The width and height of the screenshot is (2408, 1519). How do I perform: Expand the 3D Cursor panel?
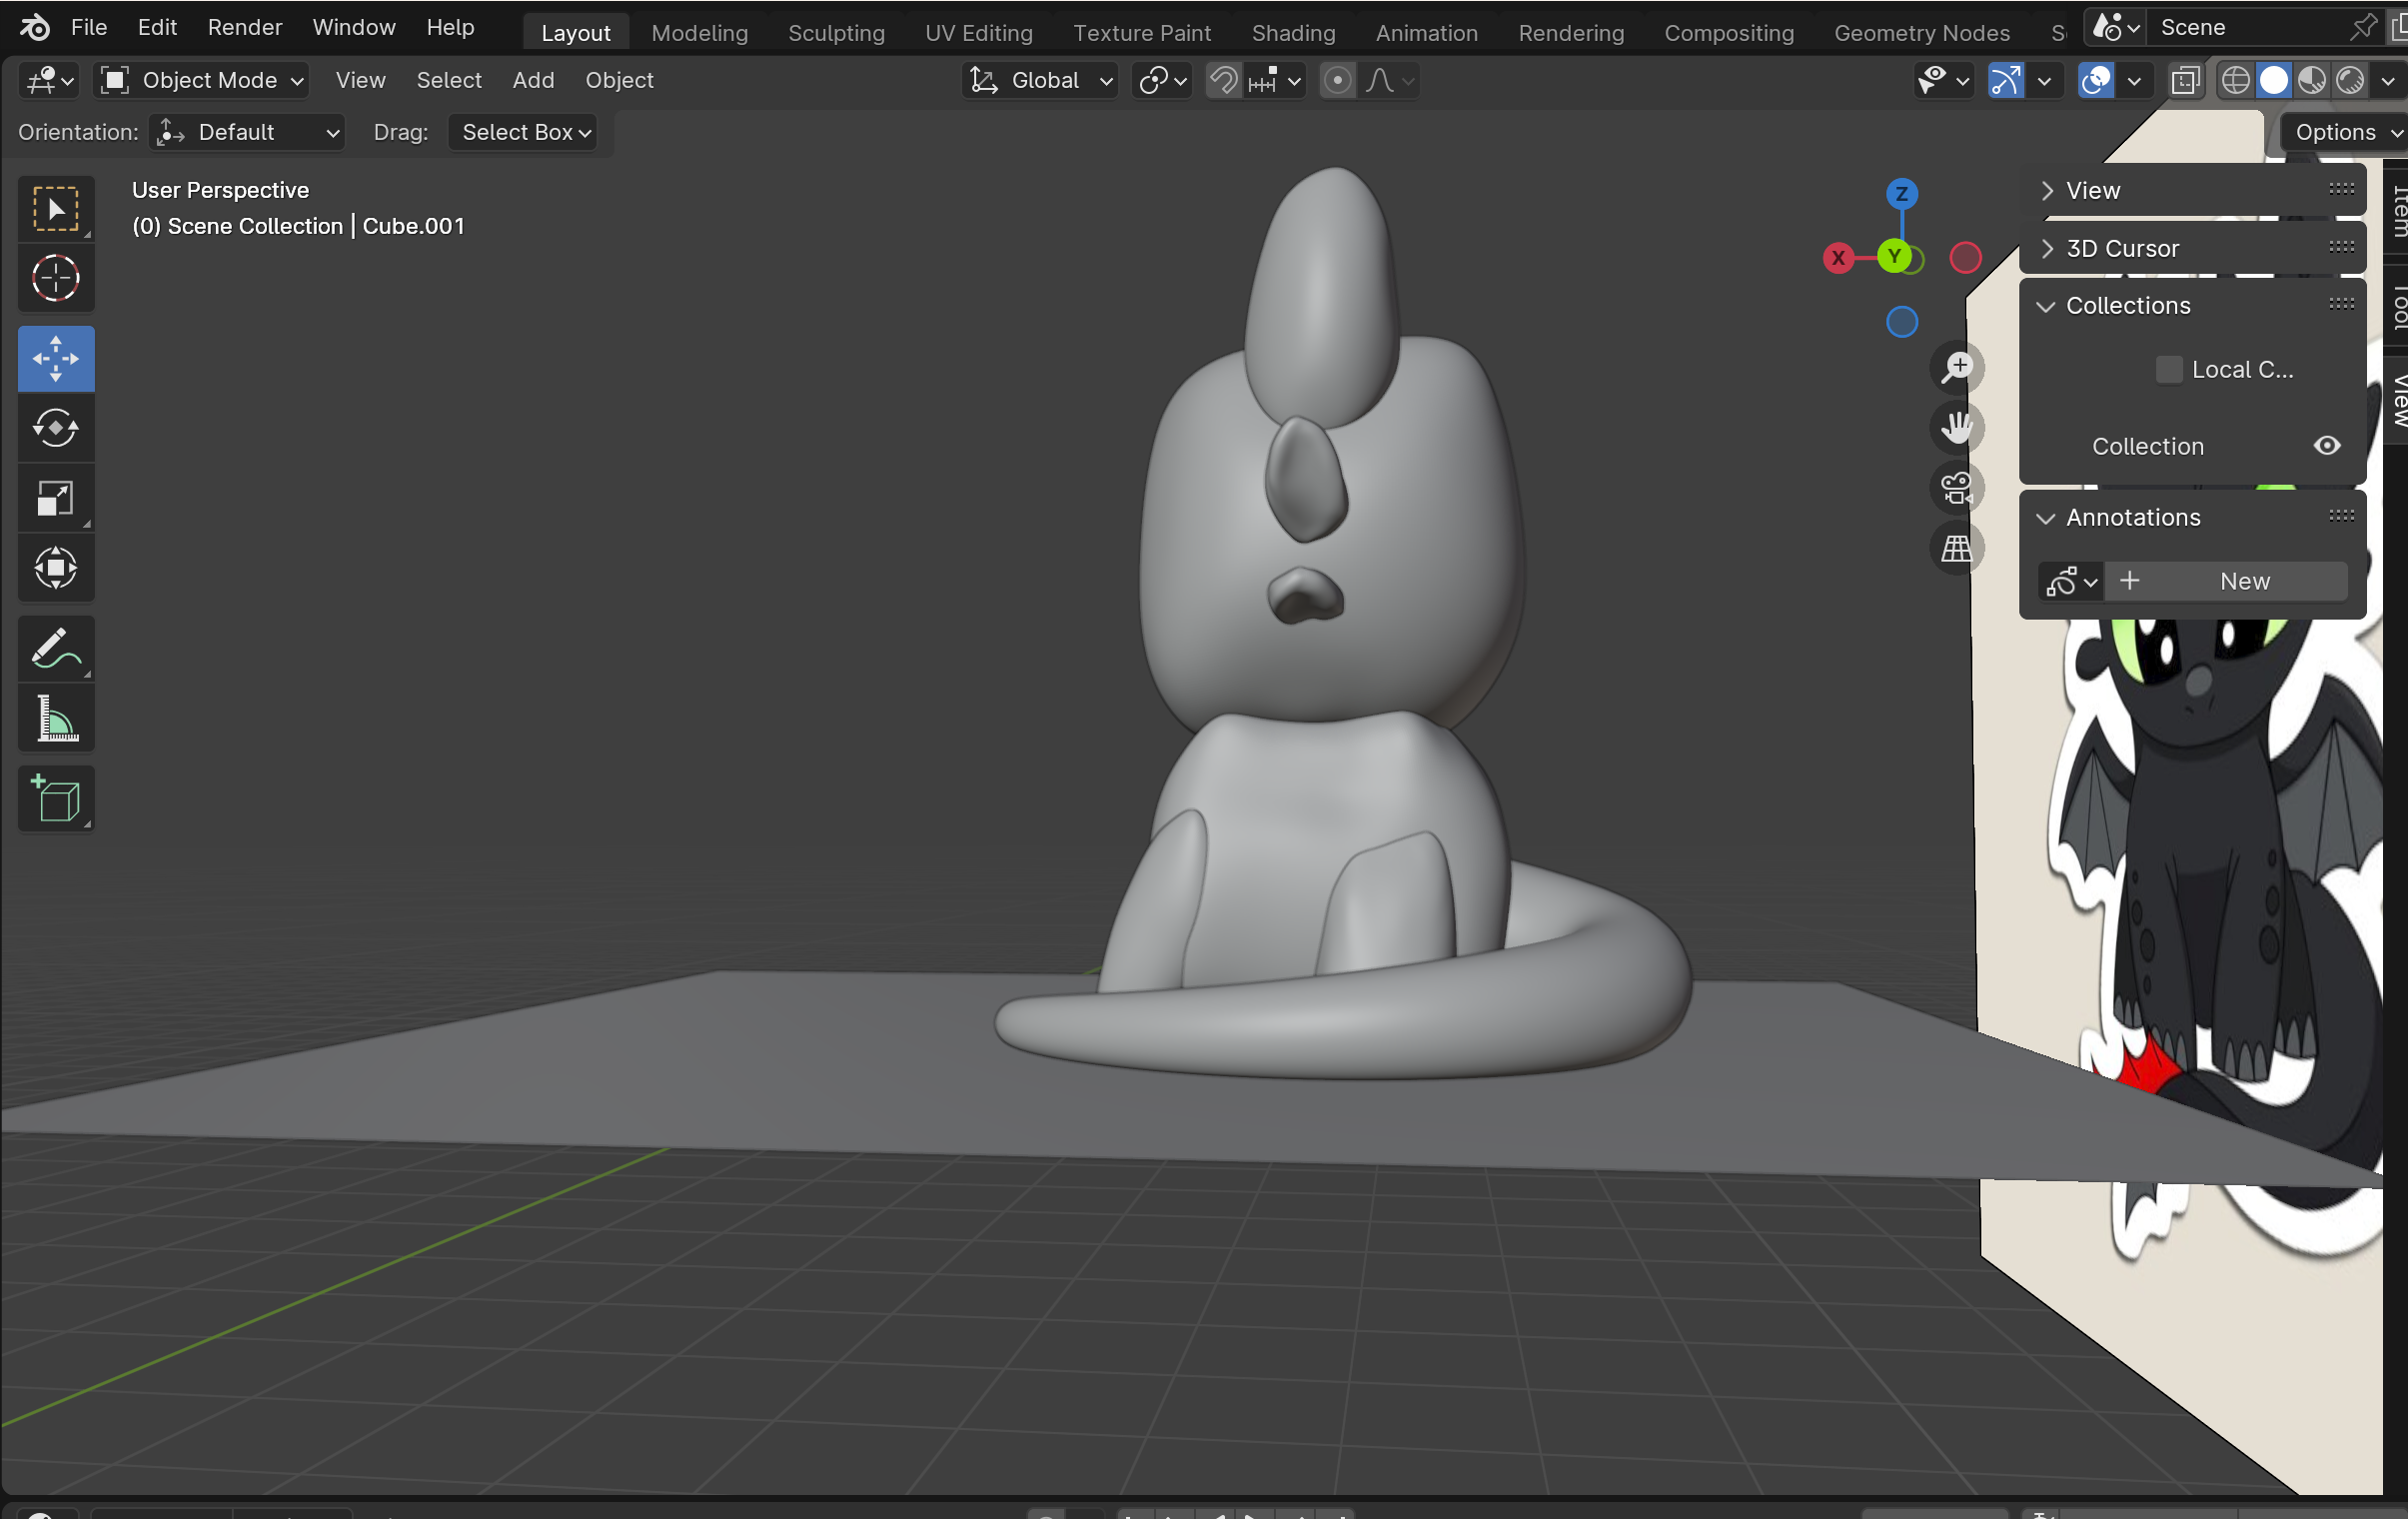pyautogui.click(x=2192, y=248)
